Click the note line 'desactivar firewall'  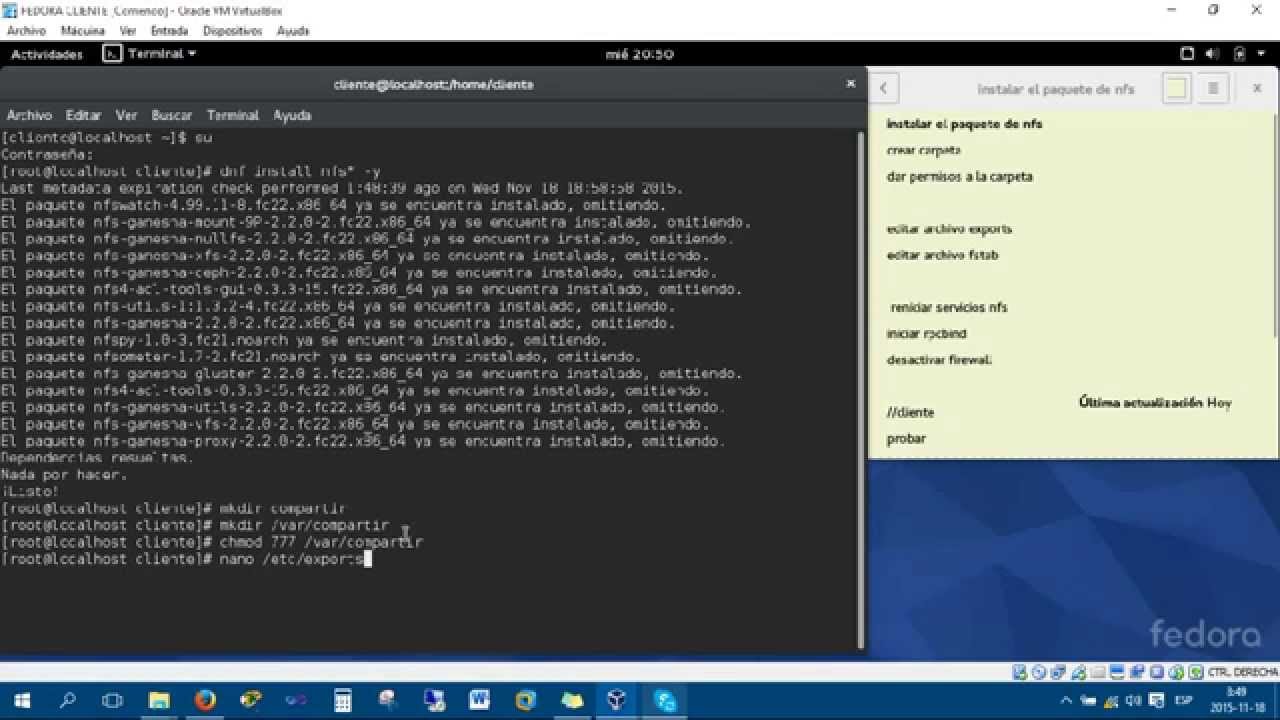pyautogui.click(x=939, y=359)
